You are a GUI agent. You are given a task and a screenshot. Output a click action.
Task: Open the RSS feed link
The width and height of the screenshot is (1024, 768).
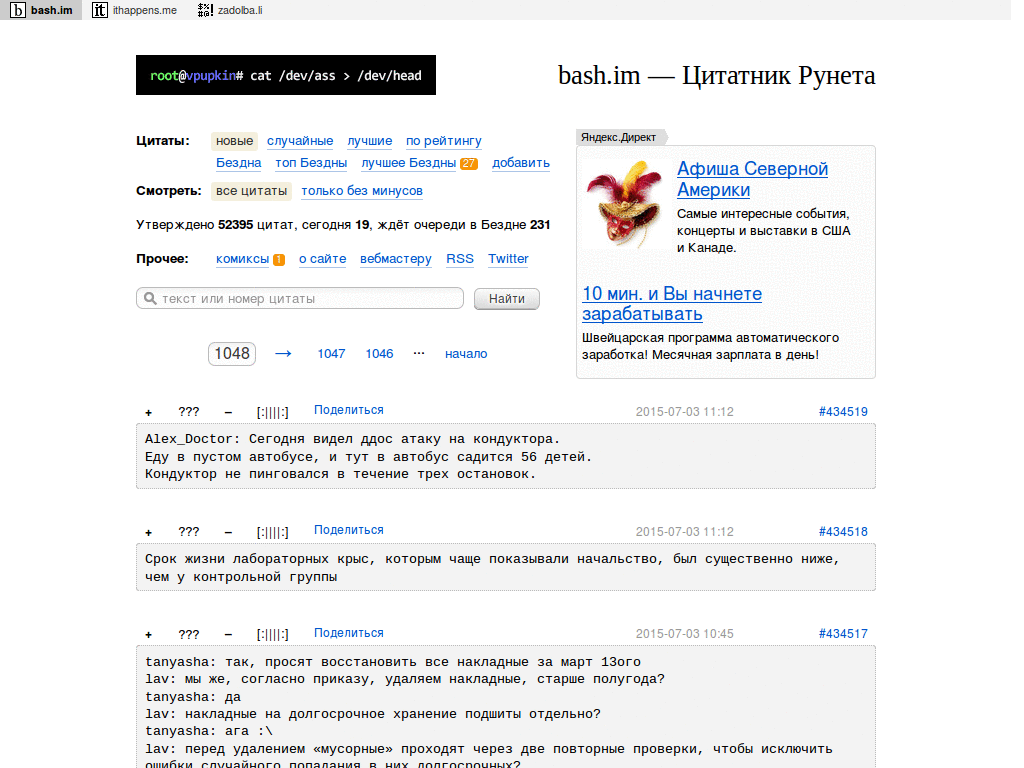[460, 259]
